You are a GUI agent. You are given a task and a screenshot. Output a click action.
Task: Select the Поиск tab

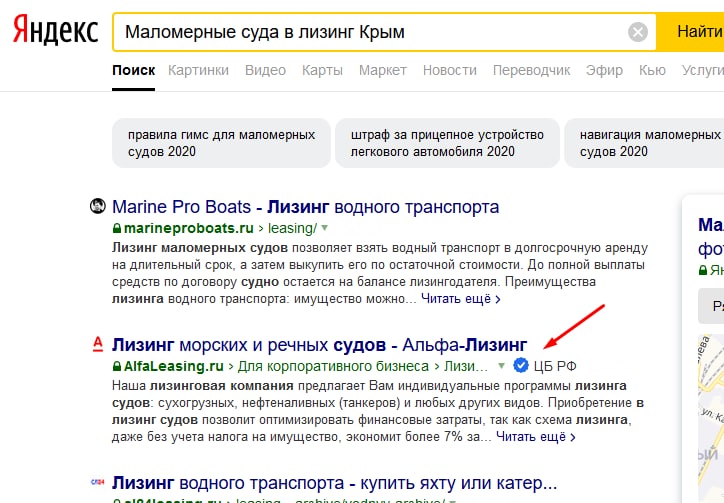pyautogui.click(x=133, y=70)
